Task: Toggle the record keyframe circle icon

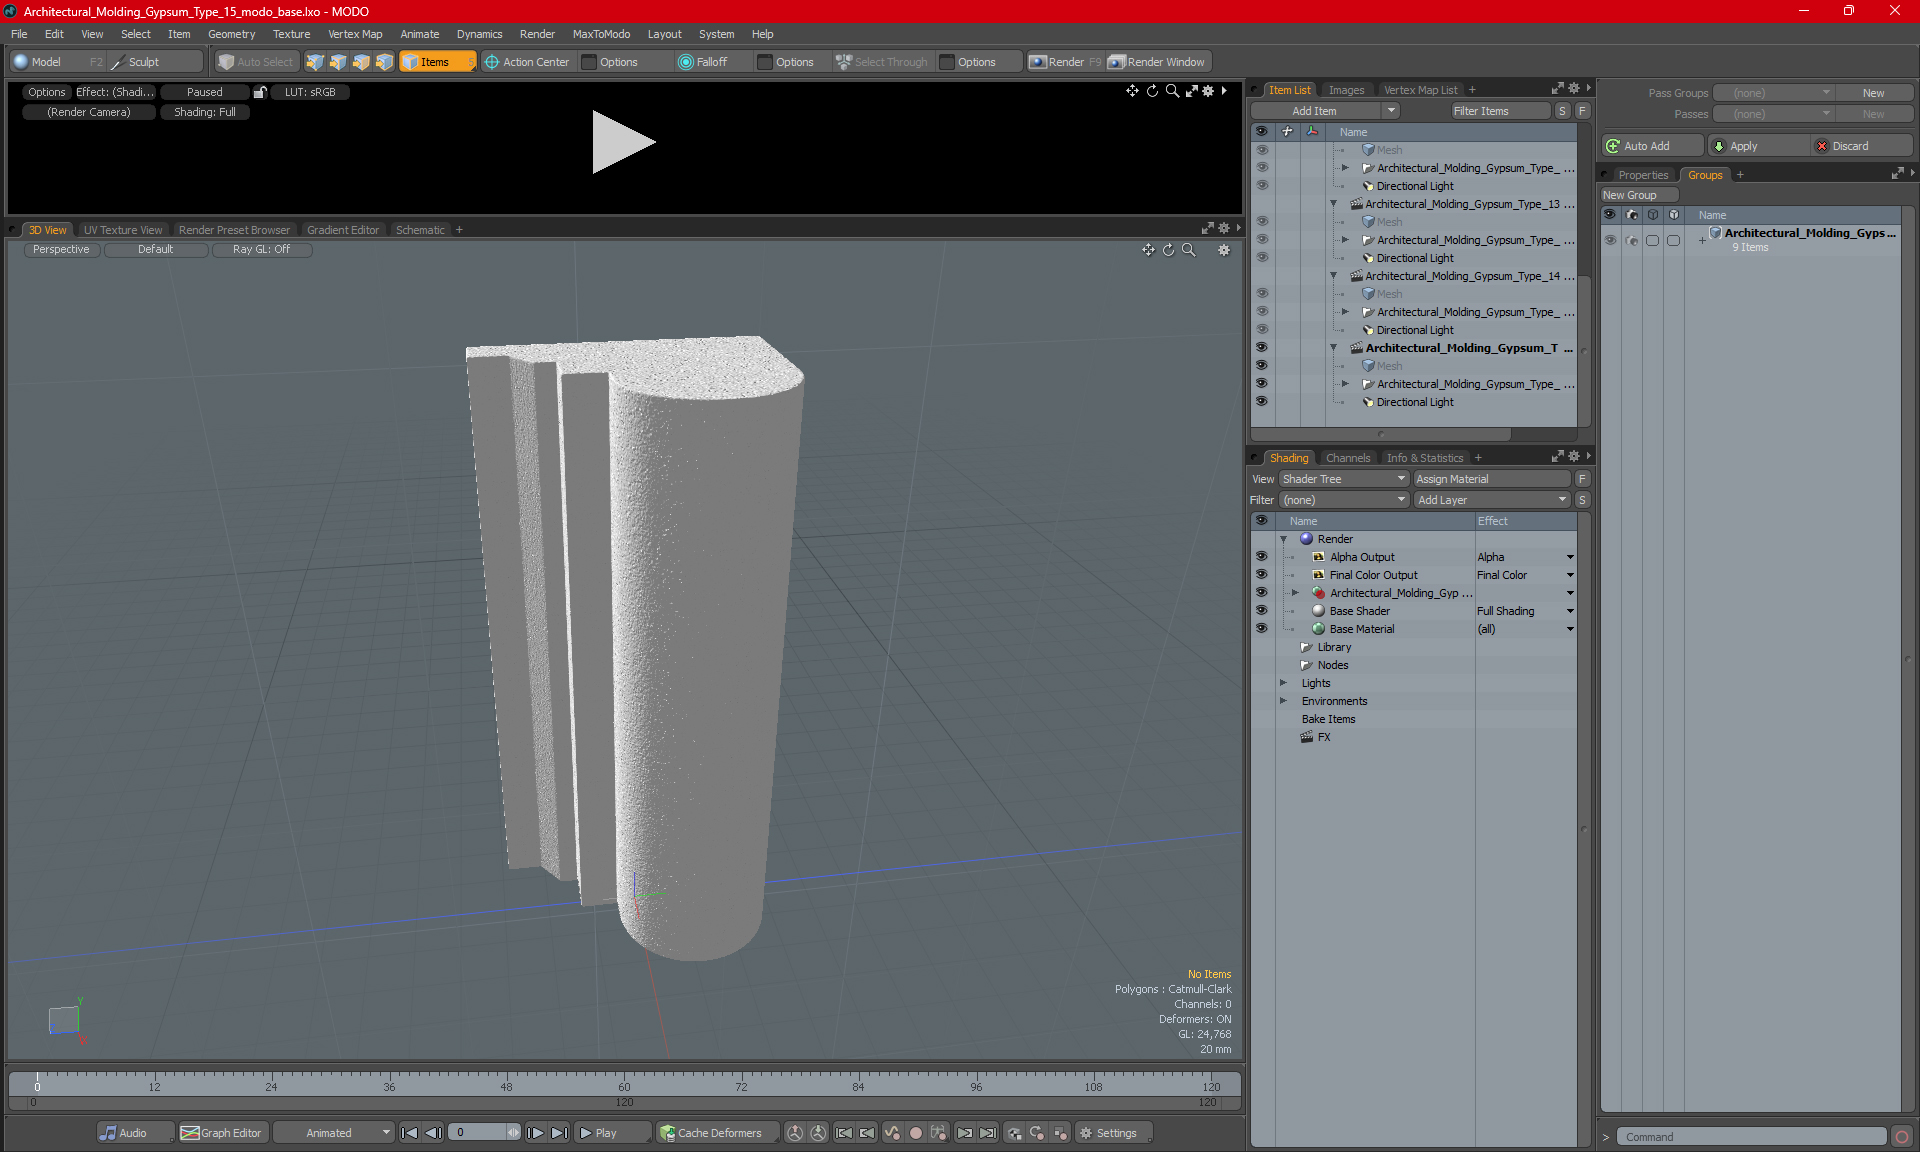Action: [915, 1133]
